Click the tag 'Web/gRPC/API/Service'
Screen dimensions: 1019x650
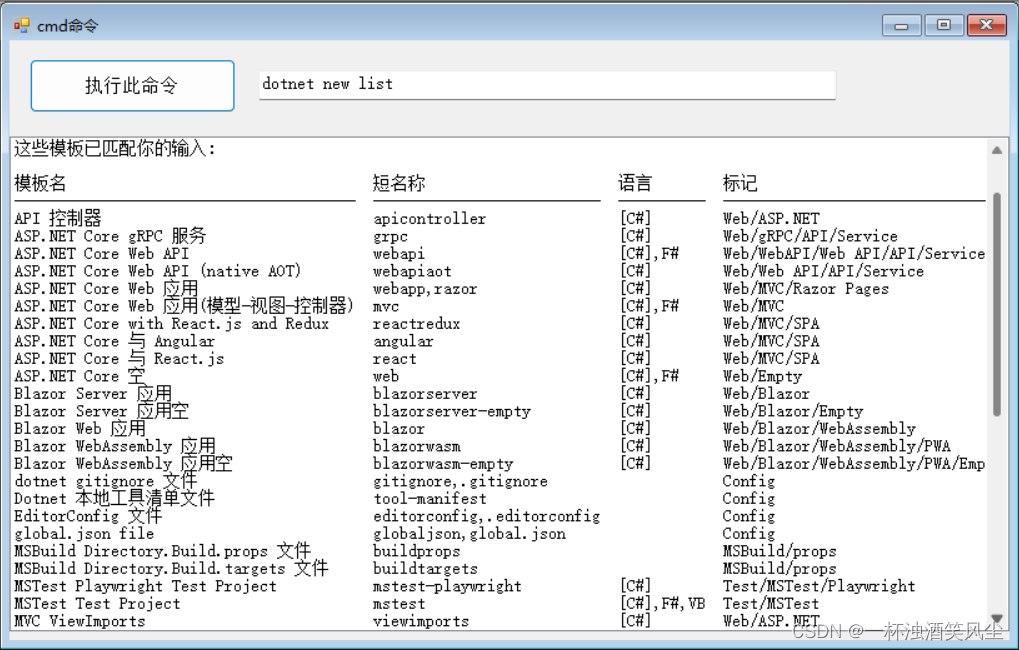click(x=810, y=237)
